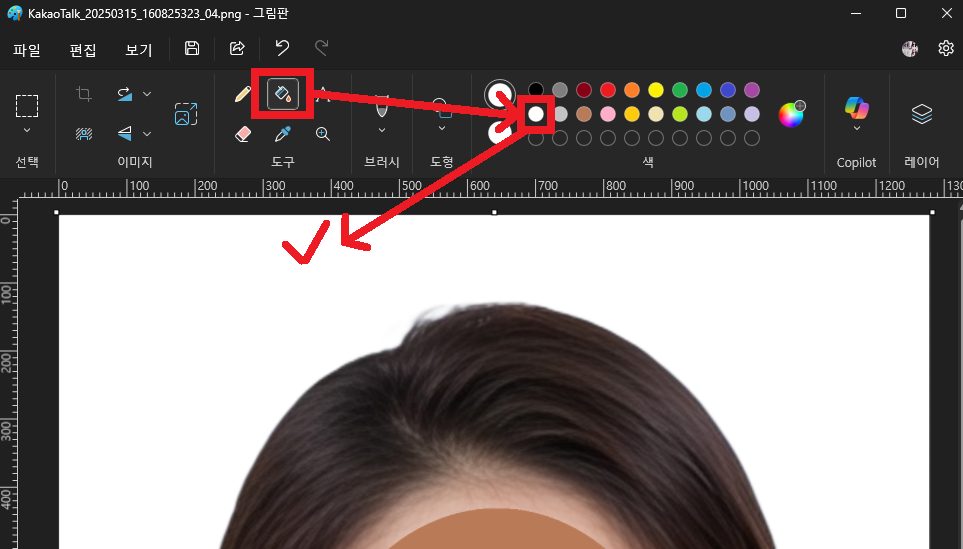Select the Eraser tool
This screenshot has height=549, width=963.
(243, 134)
